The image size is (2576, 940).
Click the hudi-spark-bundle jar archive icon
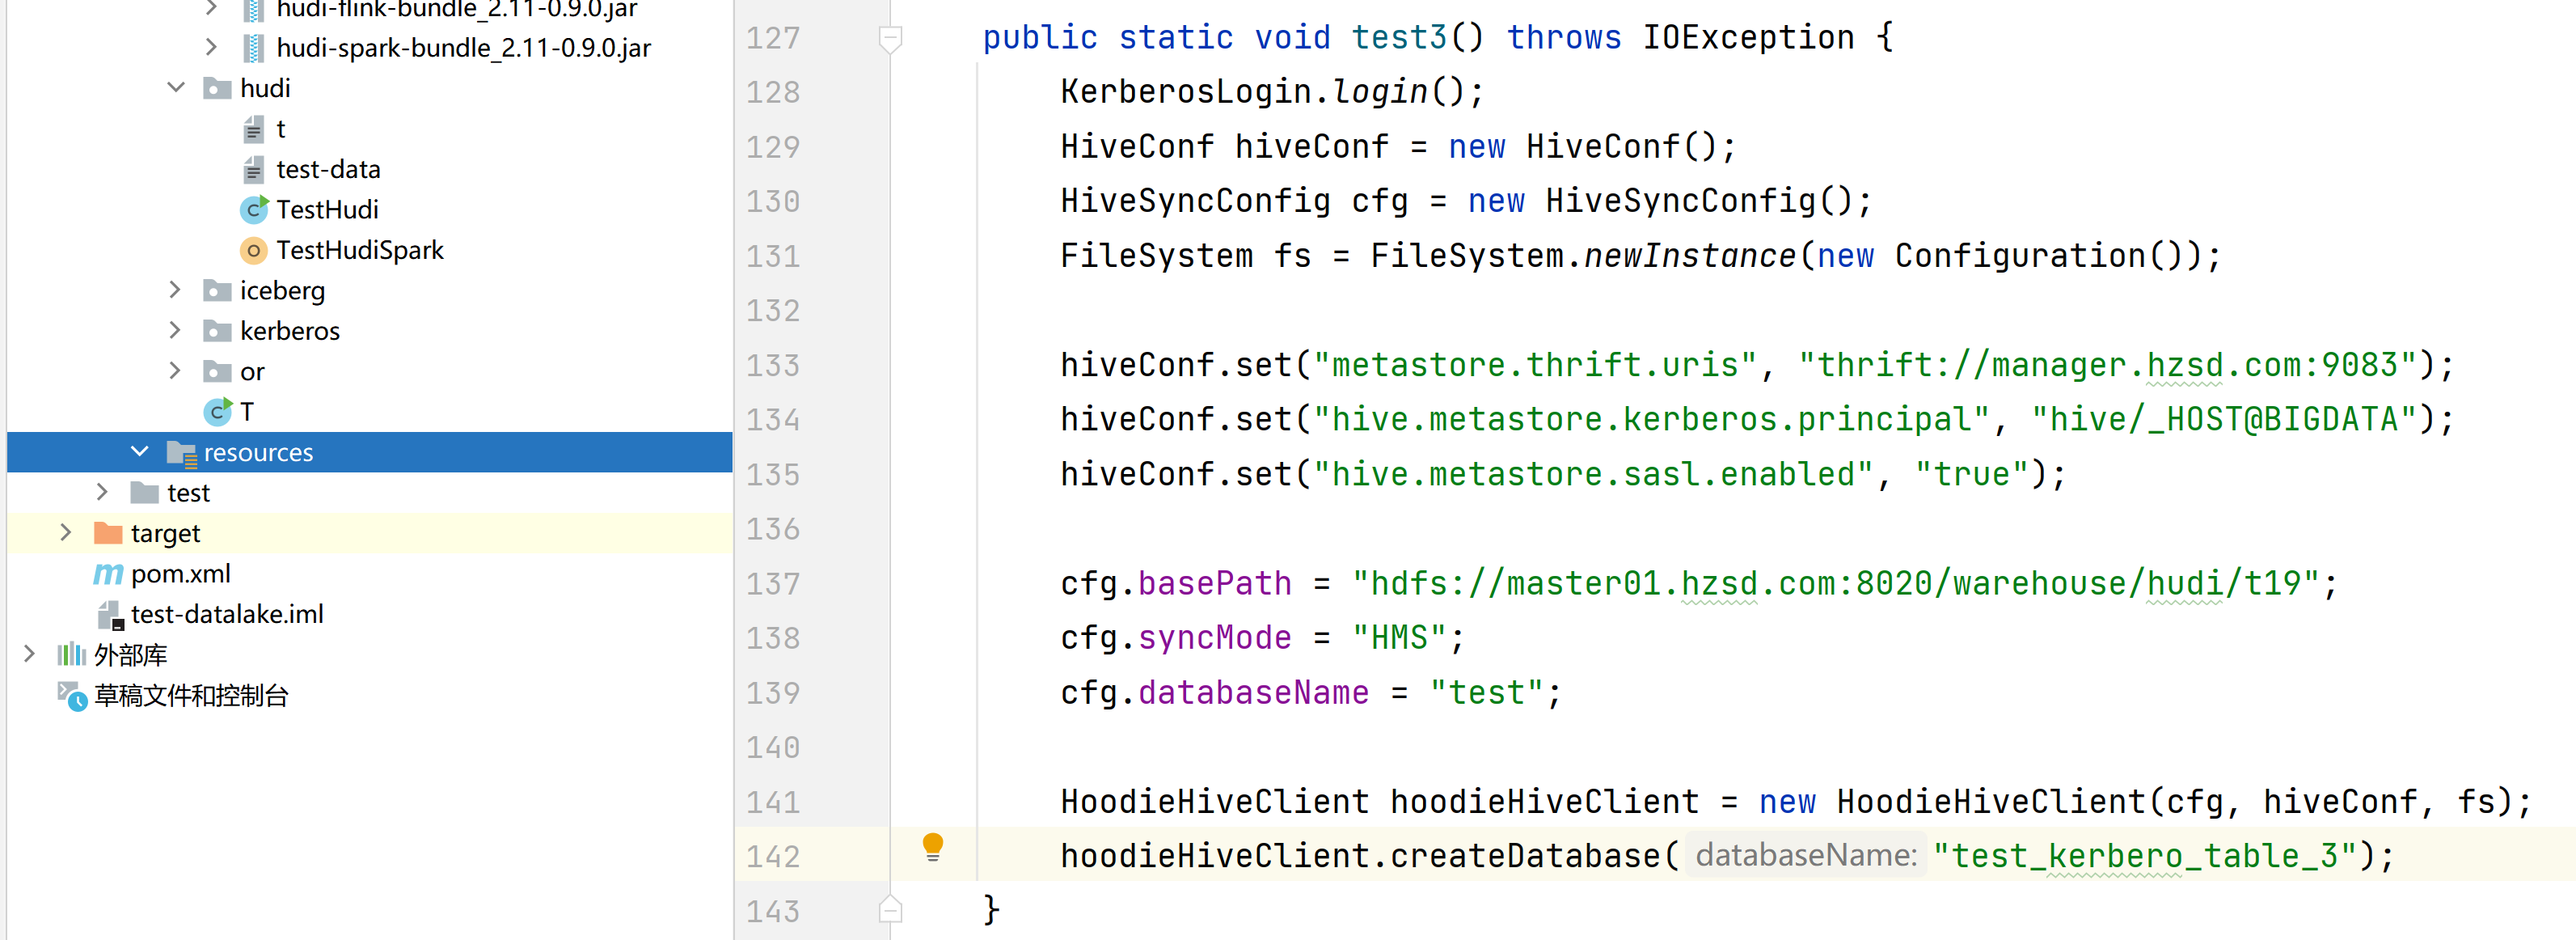pos(254,48)
